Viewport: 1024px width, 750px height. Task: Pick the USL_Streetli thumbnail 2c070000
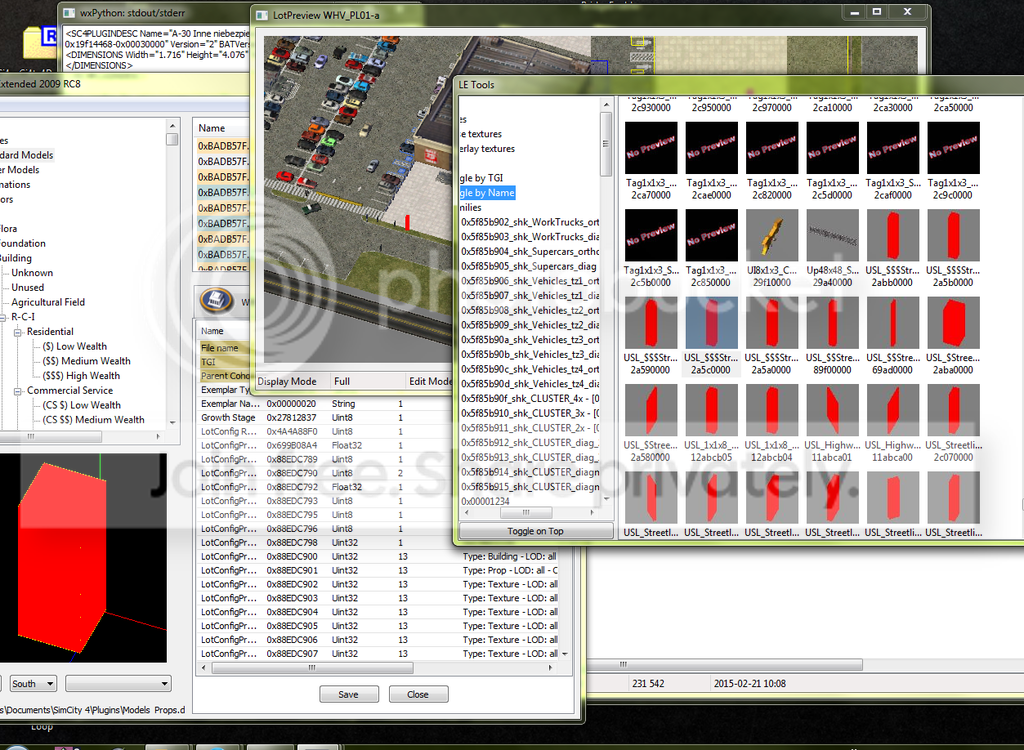click(x=953, y=410)
